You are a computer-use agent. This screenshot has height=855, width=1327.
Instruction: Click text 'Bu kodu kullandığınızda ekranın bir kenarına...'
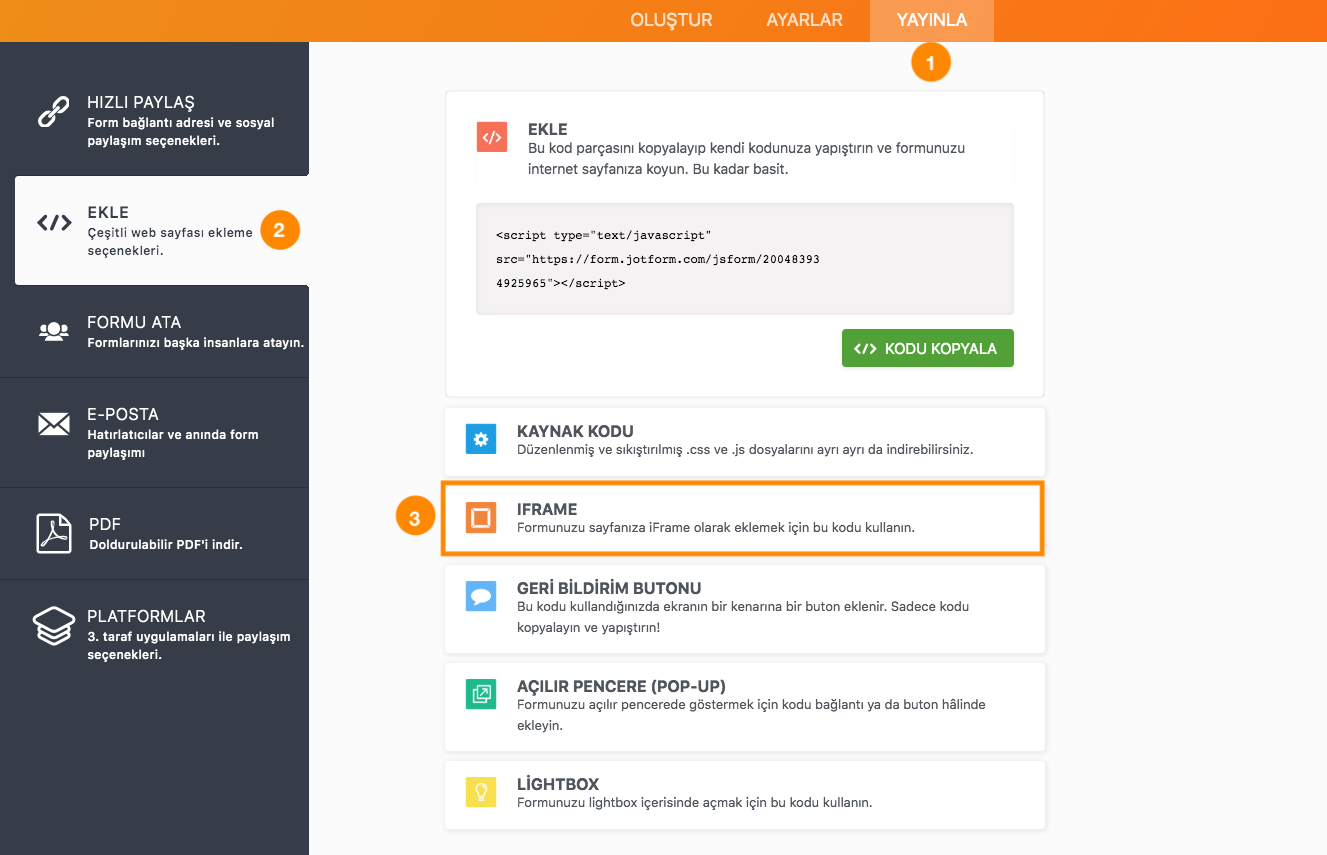click(743, 617)
